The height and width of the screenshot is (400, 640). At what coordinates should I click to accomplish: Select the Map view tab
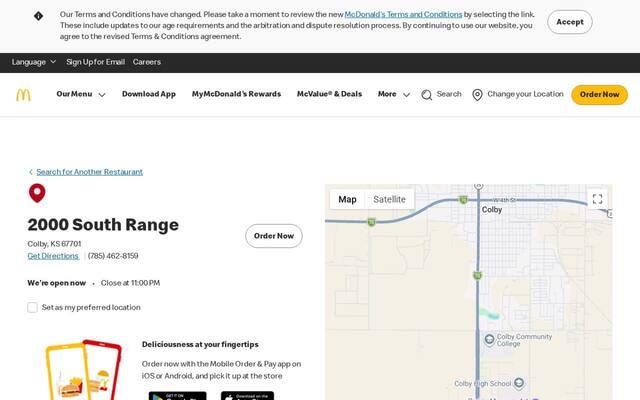coord(347,199)
